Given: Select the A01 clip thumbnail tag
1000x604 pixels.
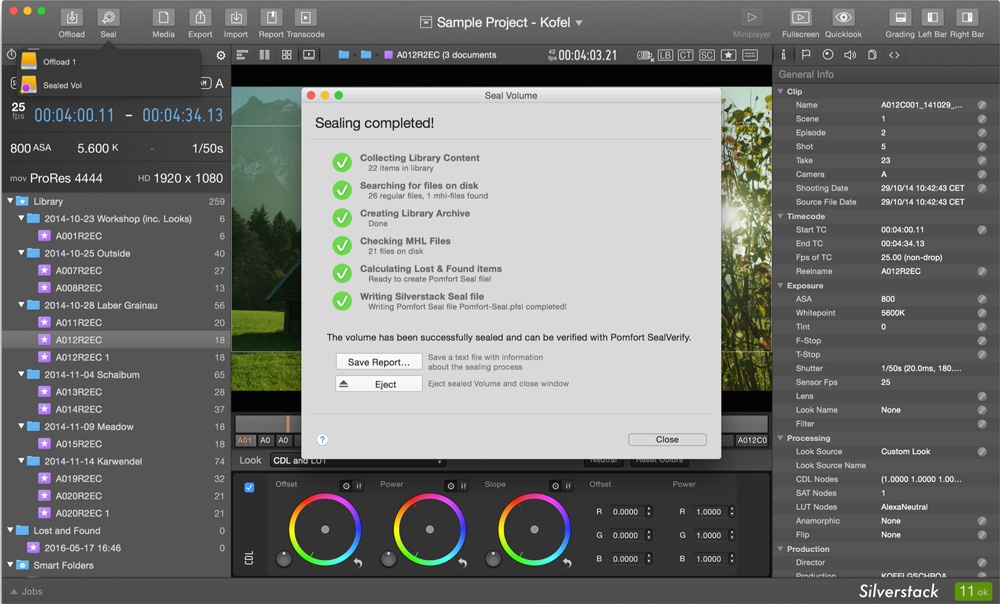Looking at the screenshot, I should click(x=245, y=440).
